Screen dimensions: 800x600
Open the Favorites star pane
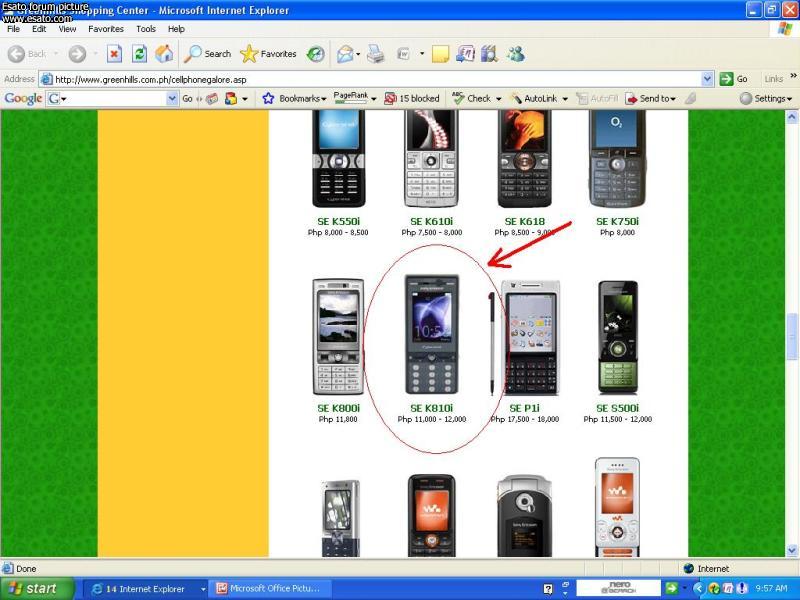[268, 54]
